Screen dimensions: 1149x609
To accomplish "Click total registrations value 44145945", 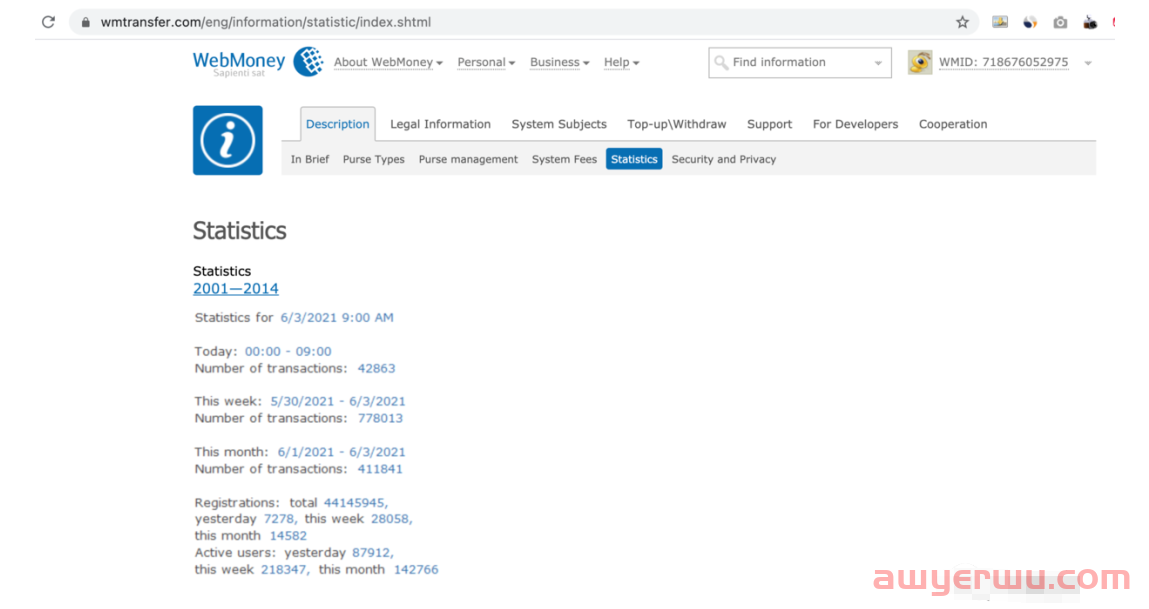I will pos(355,503).
